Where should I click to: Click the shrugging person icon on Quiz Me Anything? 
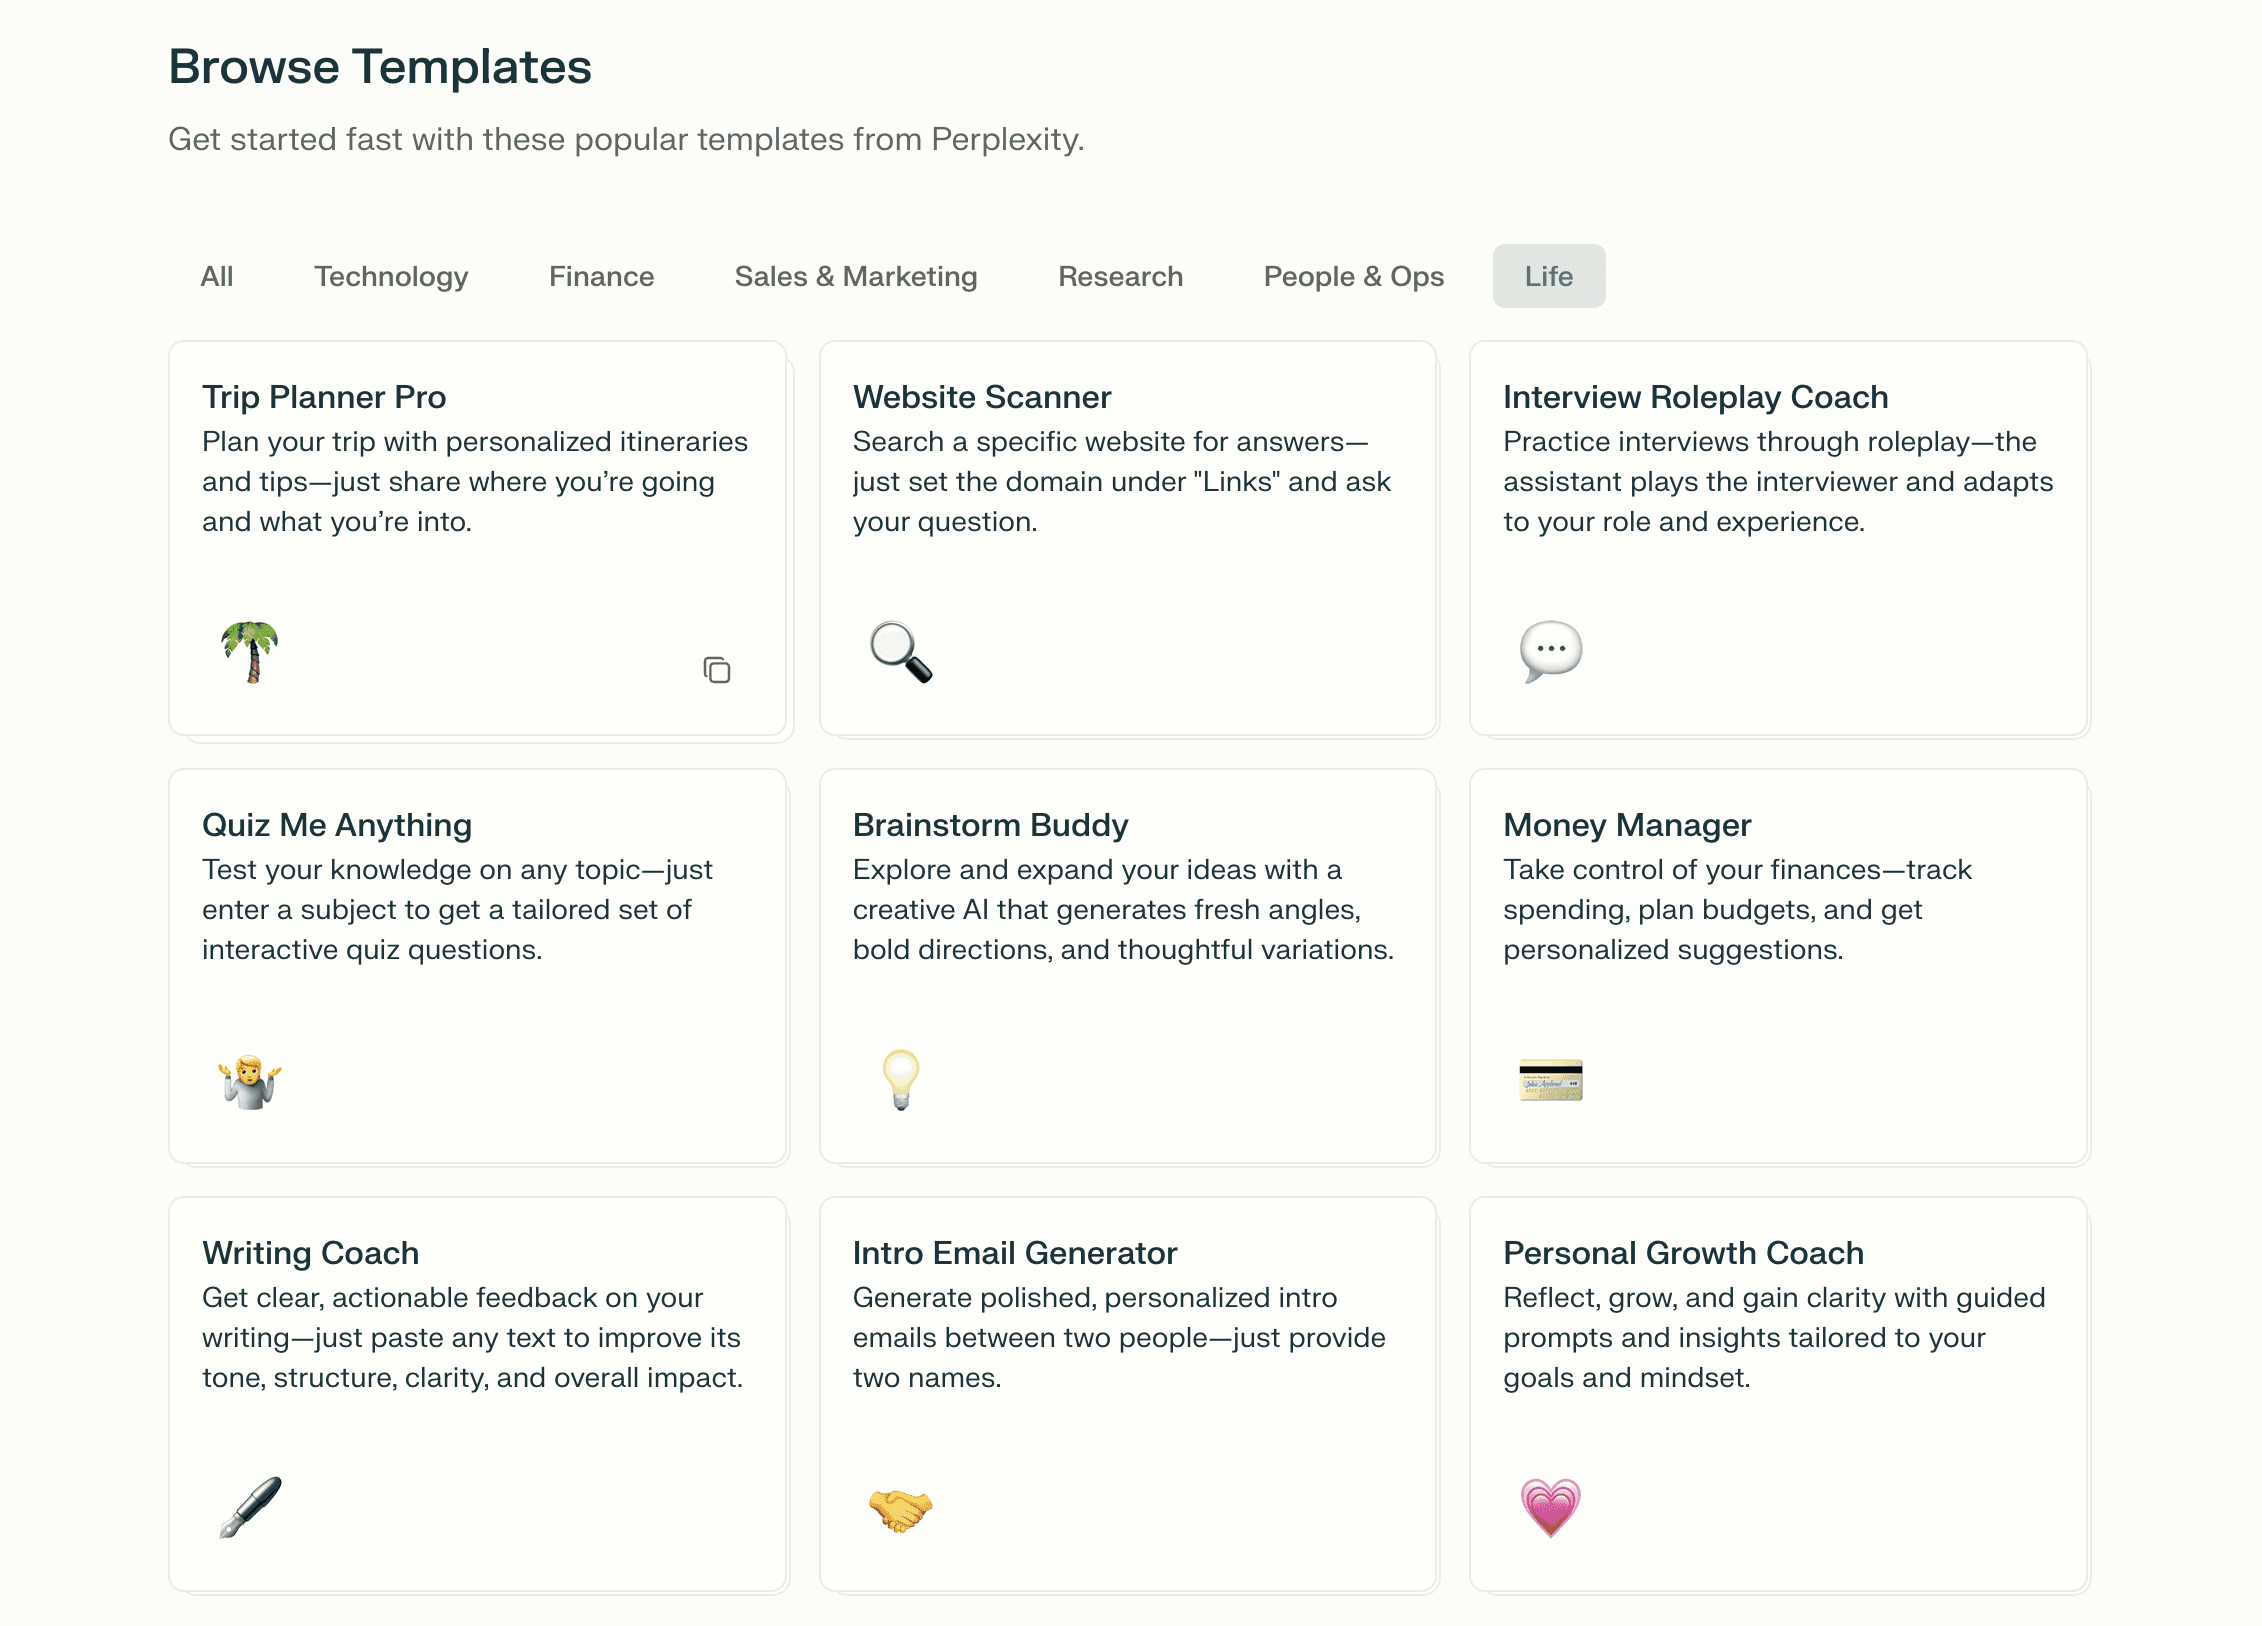[x=250, y=1080]
